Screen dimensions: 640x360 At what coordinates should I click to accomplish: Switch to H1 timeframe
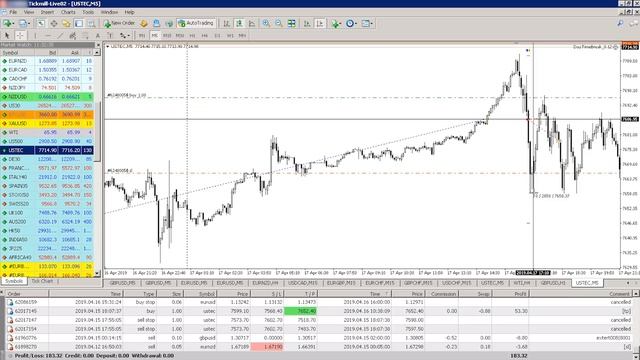192,36
